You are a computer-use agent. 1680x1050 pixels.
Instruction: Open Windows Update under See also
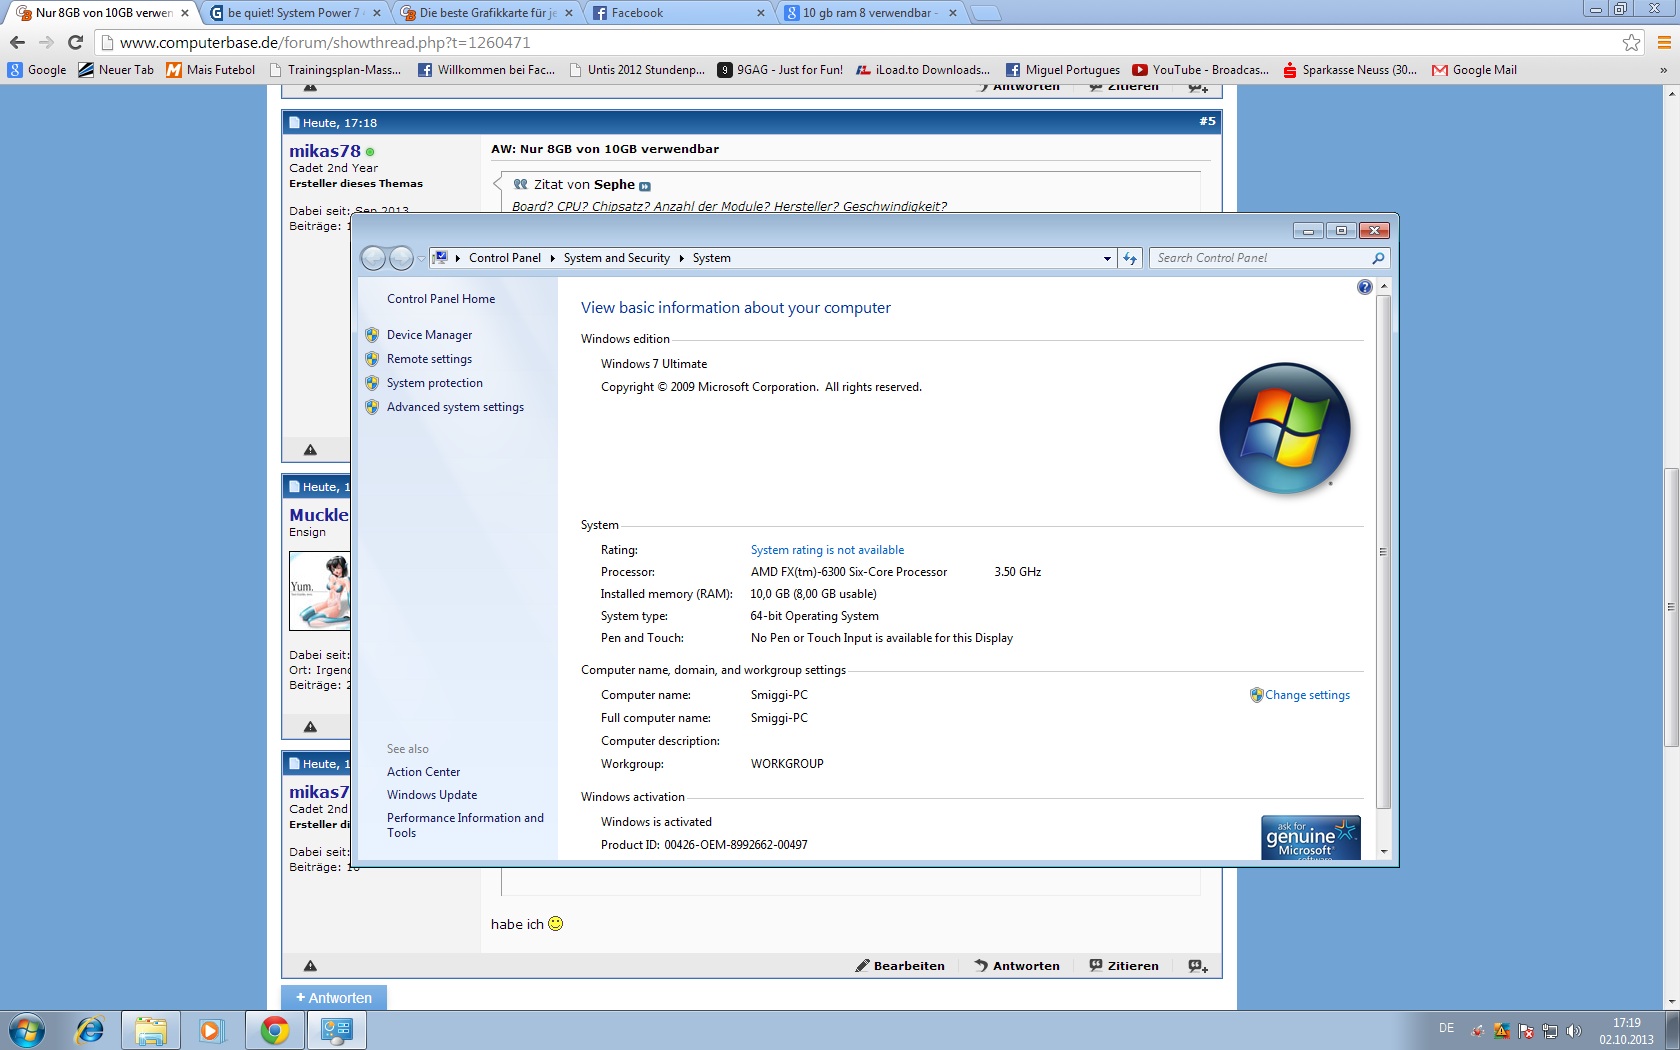432,795
